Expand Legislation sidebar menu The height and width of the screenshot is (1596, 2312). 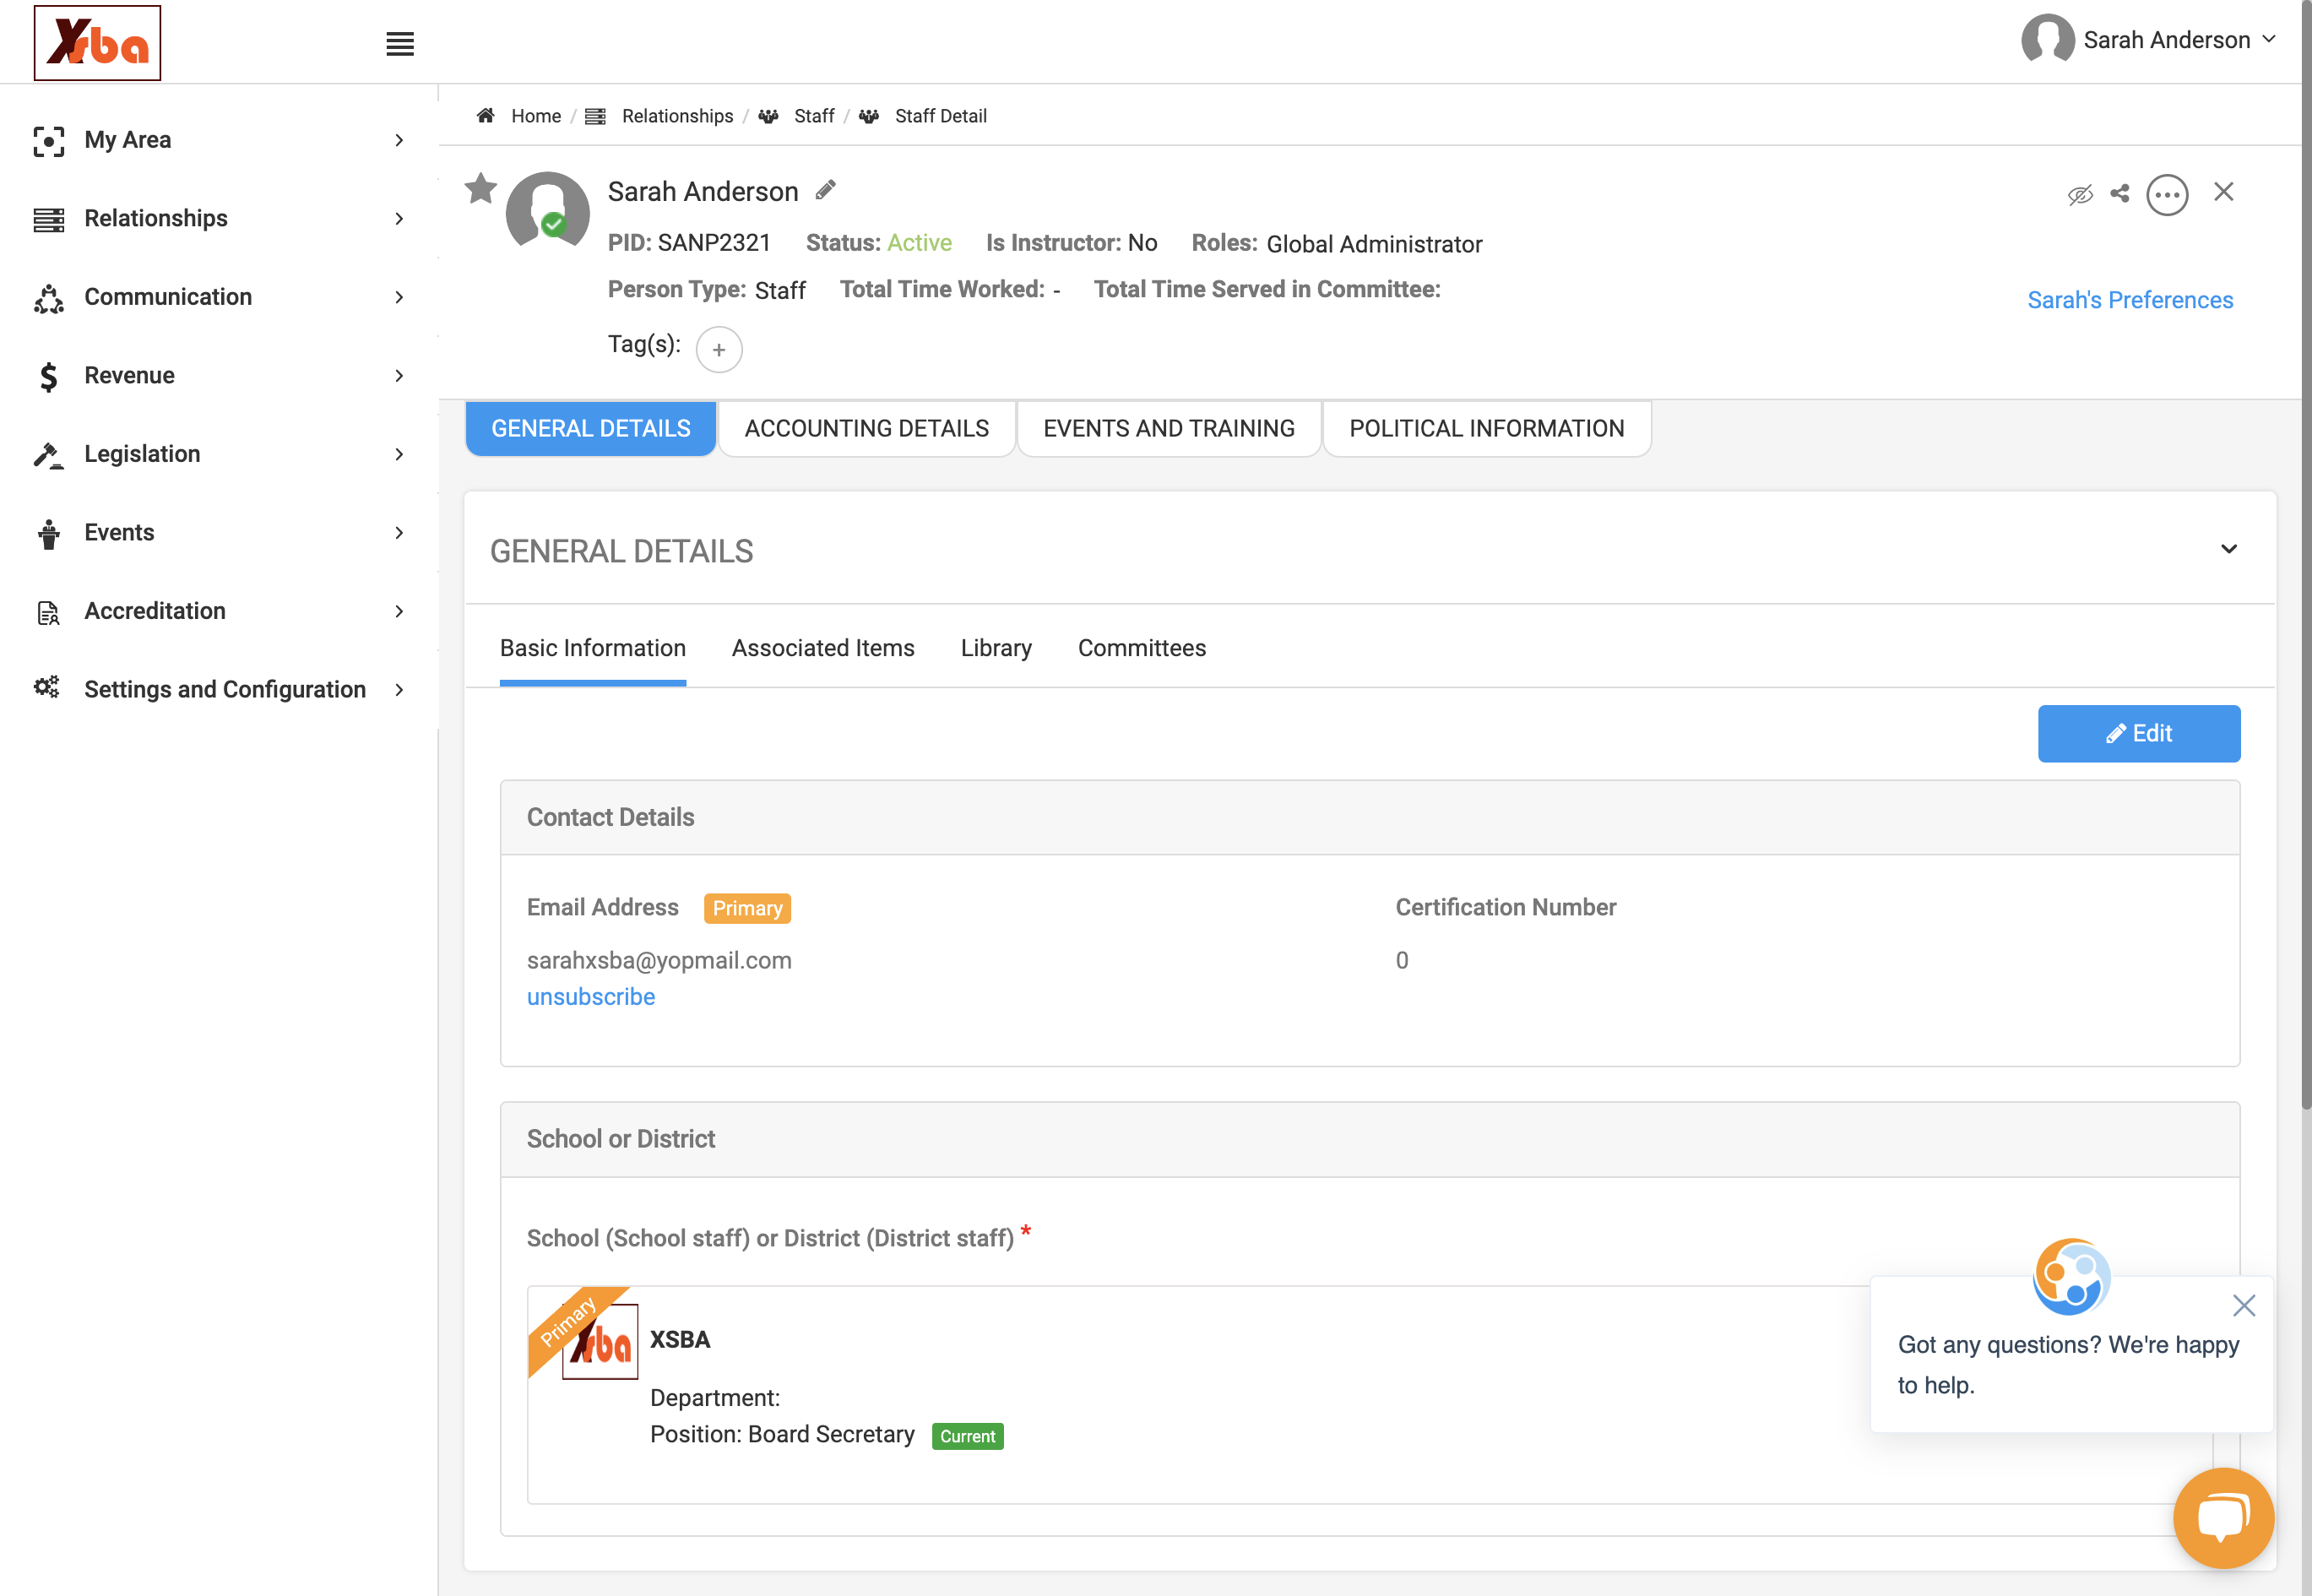pyautogui.click(x=220, y=454)
